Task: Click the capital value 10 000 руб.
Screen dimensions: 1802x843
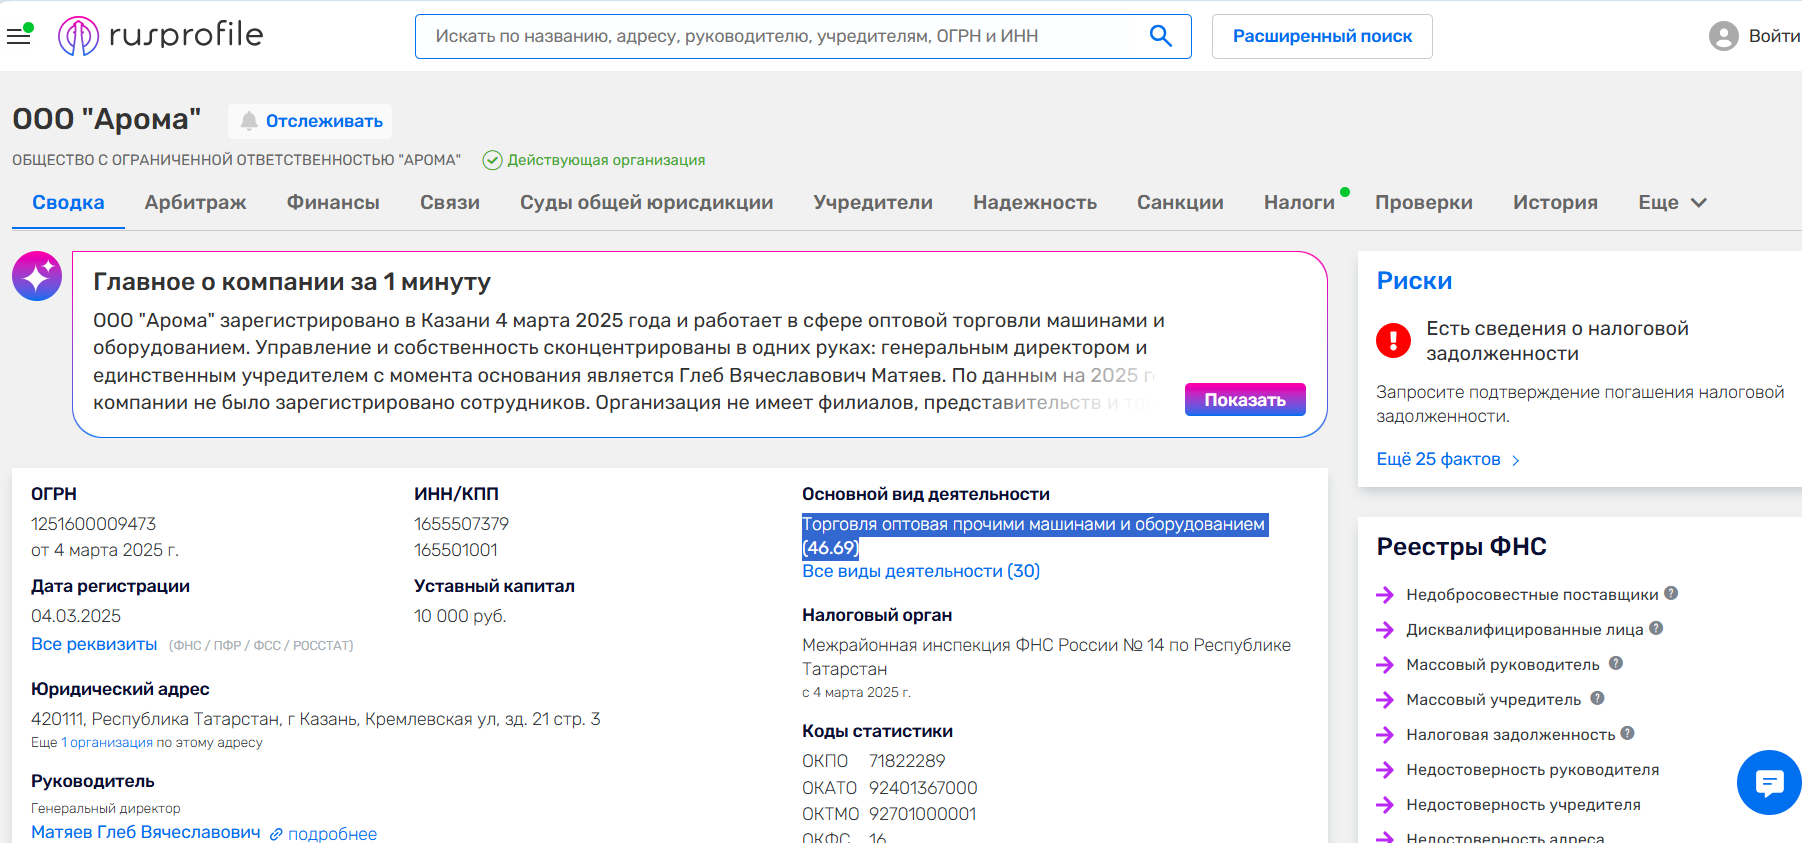Action: tap(460, 616)
